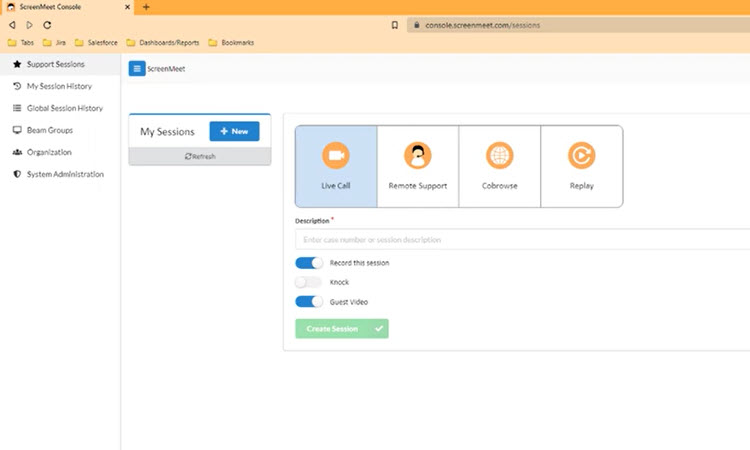Click the My Sessions heading
This screenshot has height=450, width=750.
pyautogui.click(x=167, y=132)
